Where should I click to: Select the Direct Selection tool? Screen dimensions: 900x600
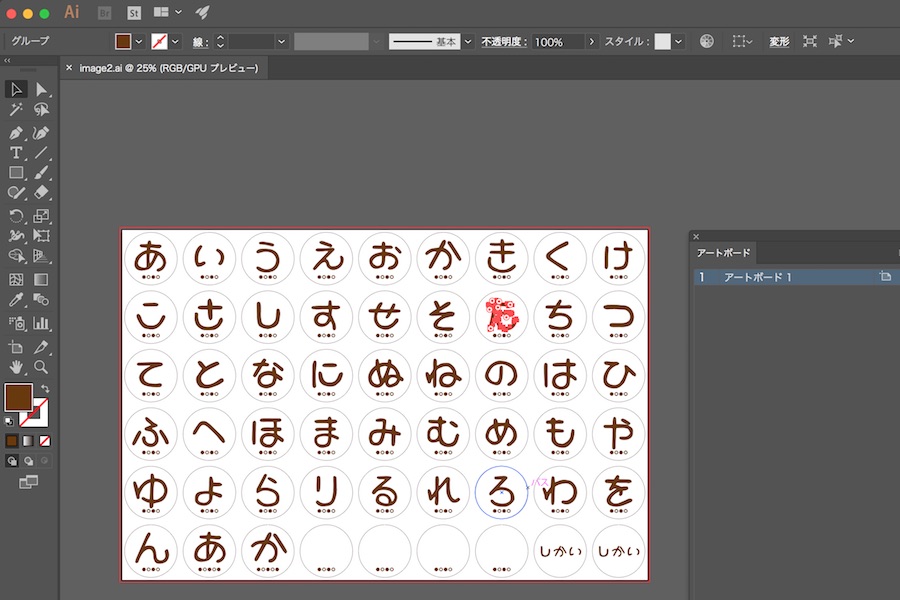(42, 90)
